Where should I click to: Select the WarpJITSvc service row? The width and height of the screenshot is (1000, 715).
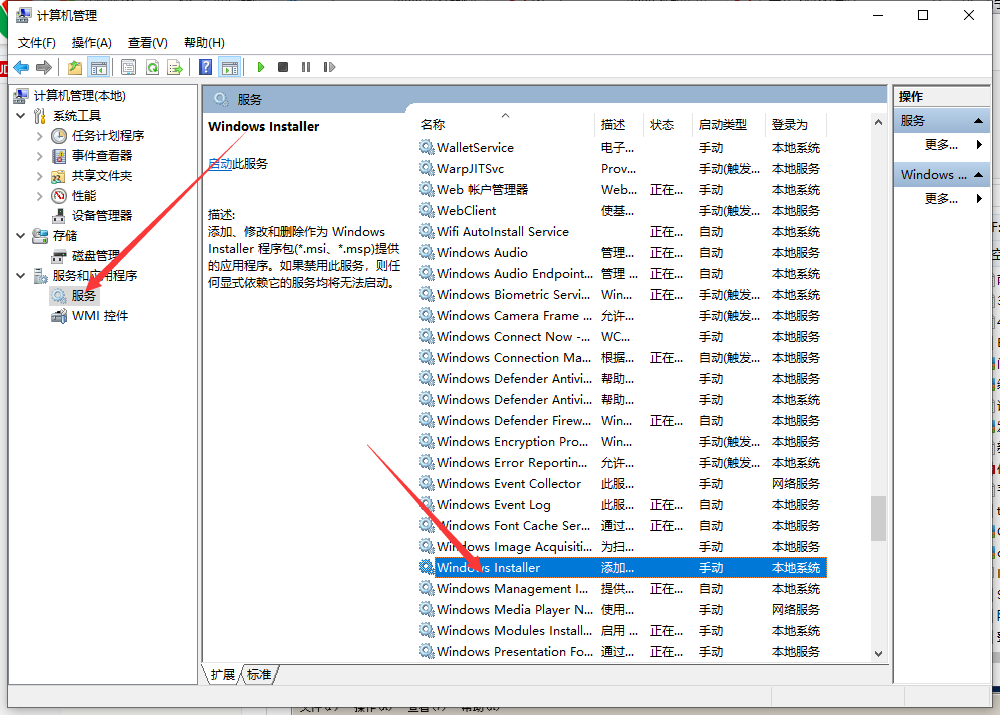pos(622,168)
